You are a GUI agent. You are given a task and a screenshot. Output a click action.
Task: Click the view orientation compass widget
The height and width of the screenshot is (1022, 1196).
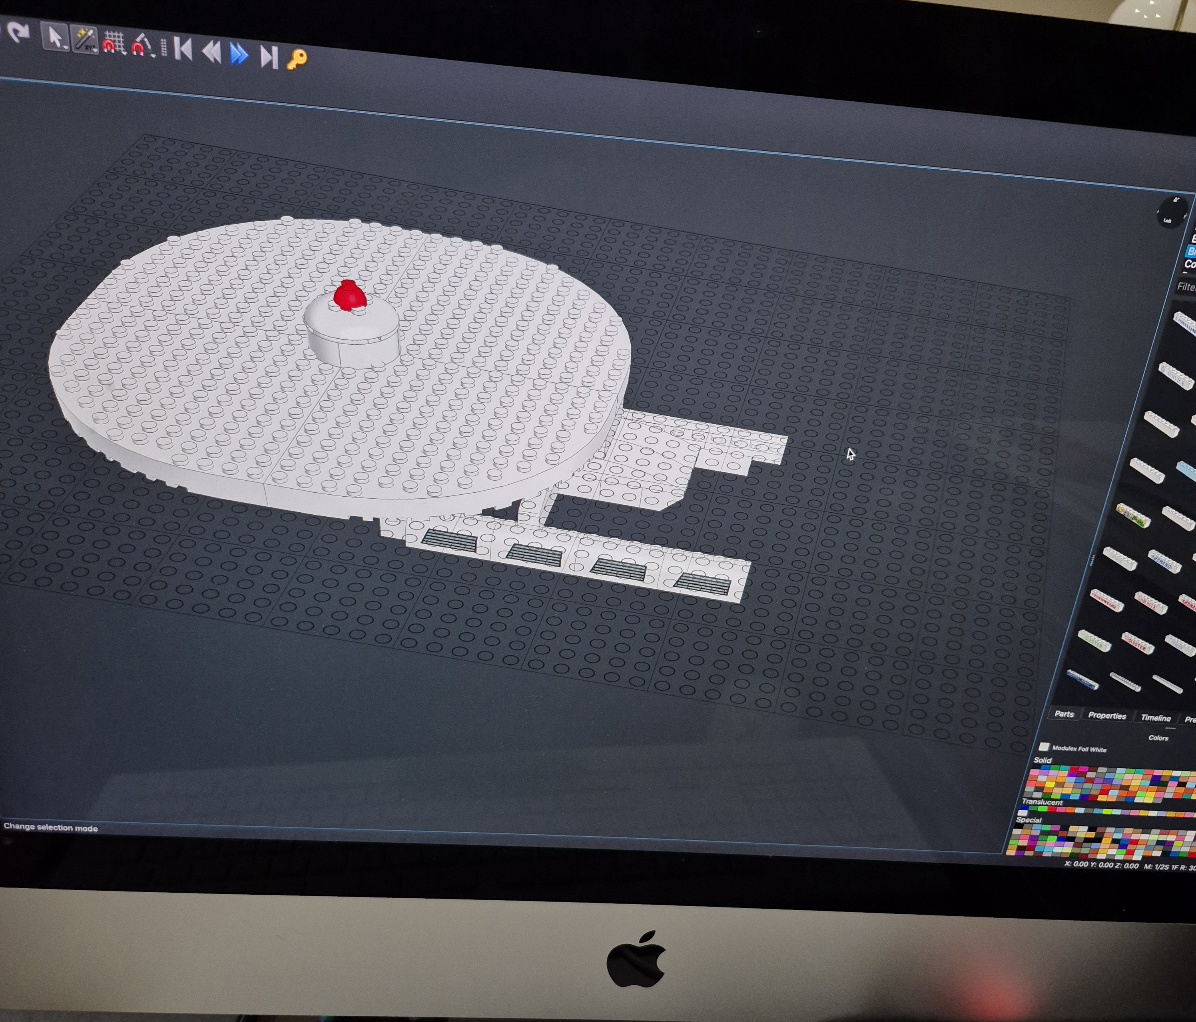pyautogui.click(x=1171, y=212)
